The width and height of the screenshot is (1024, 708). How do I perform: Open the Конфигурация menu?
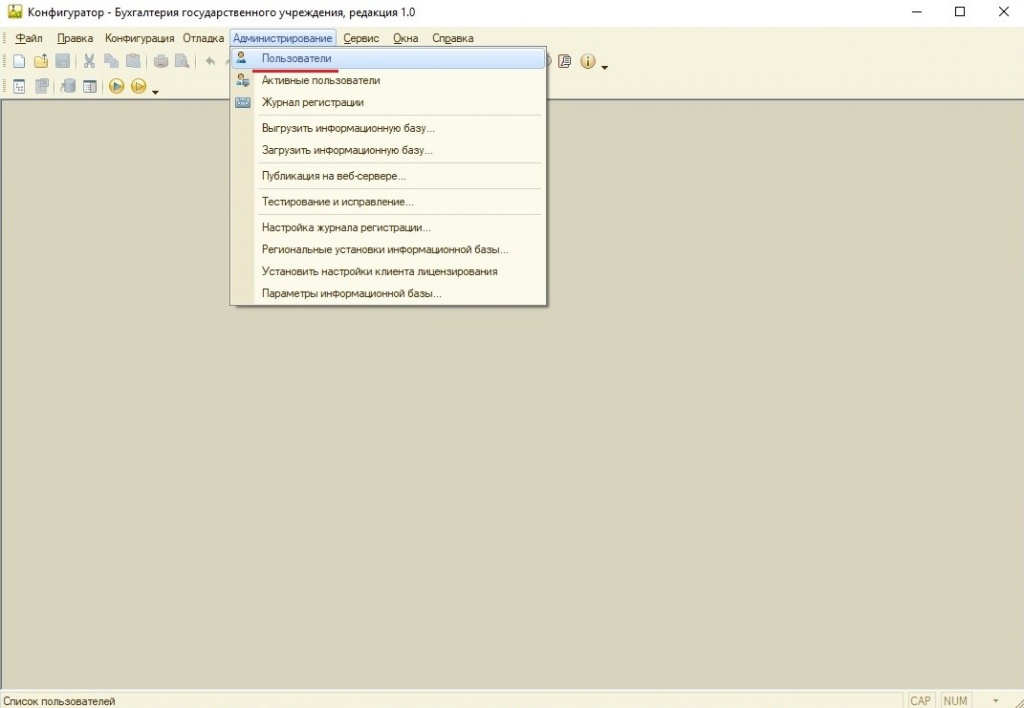[x=140, y=38]
